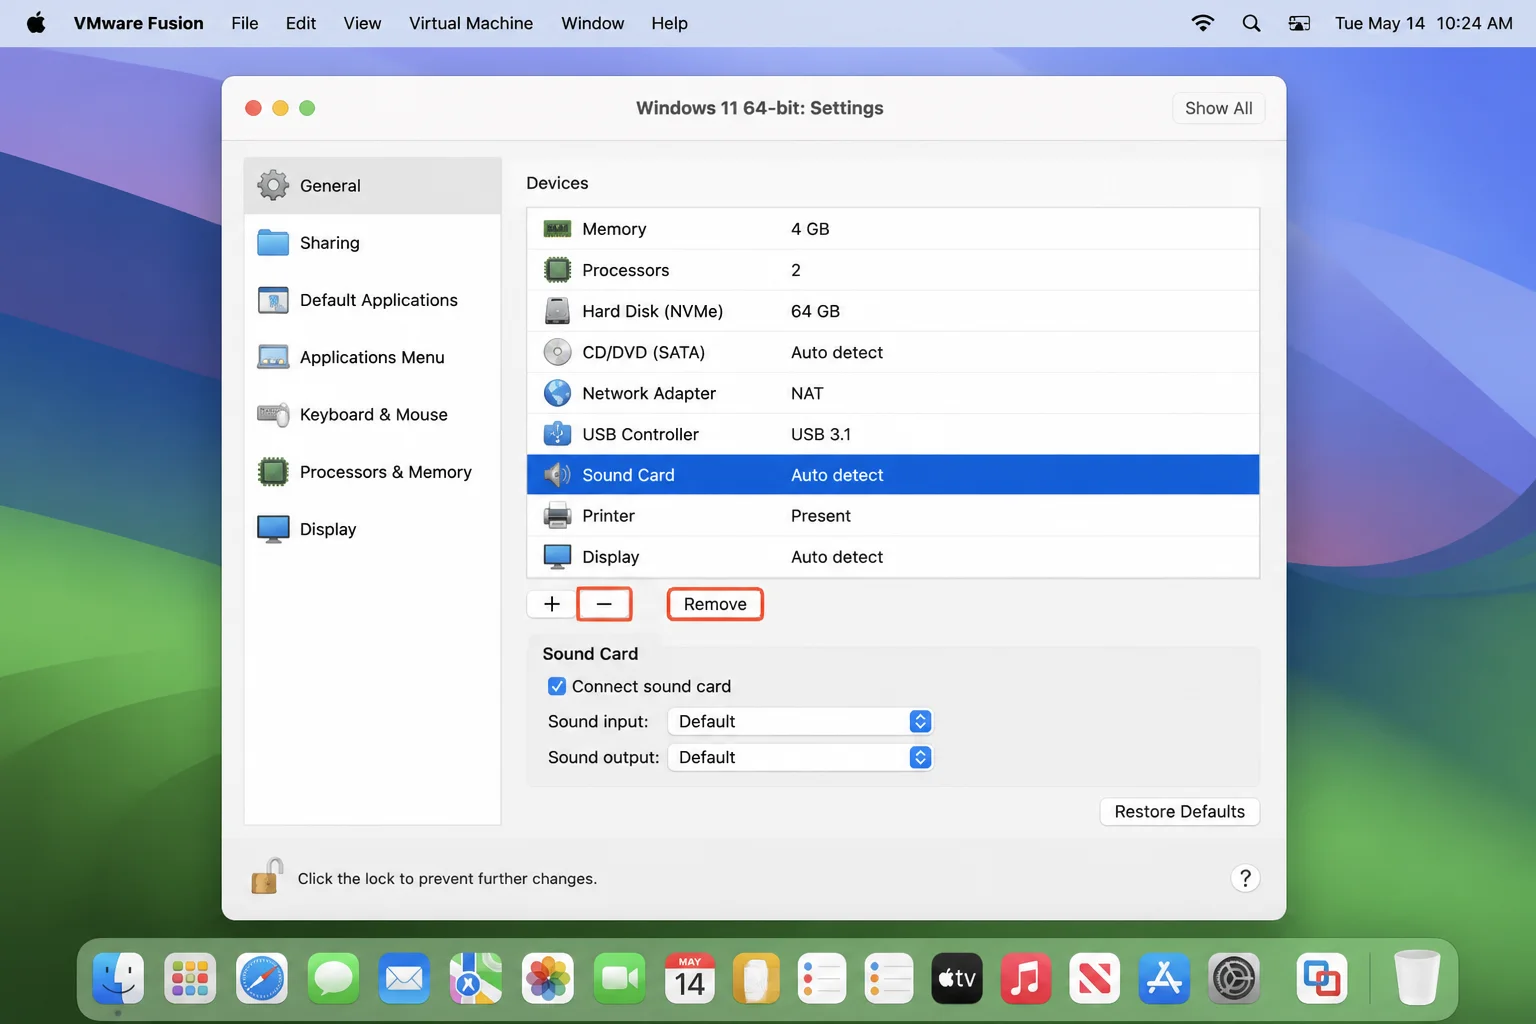Open Messages from the Dock
Viewport: 1536px width, 1024px height.
tap(333, 978)
